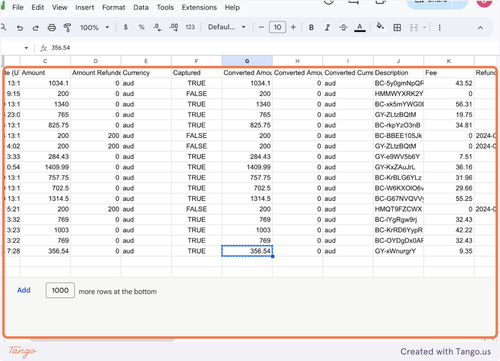This screenshot has height=361, width=500.
Task: Click the merge cells icon
Action: (x=414, y=28)
